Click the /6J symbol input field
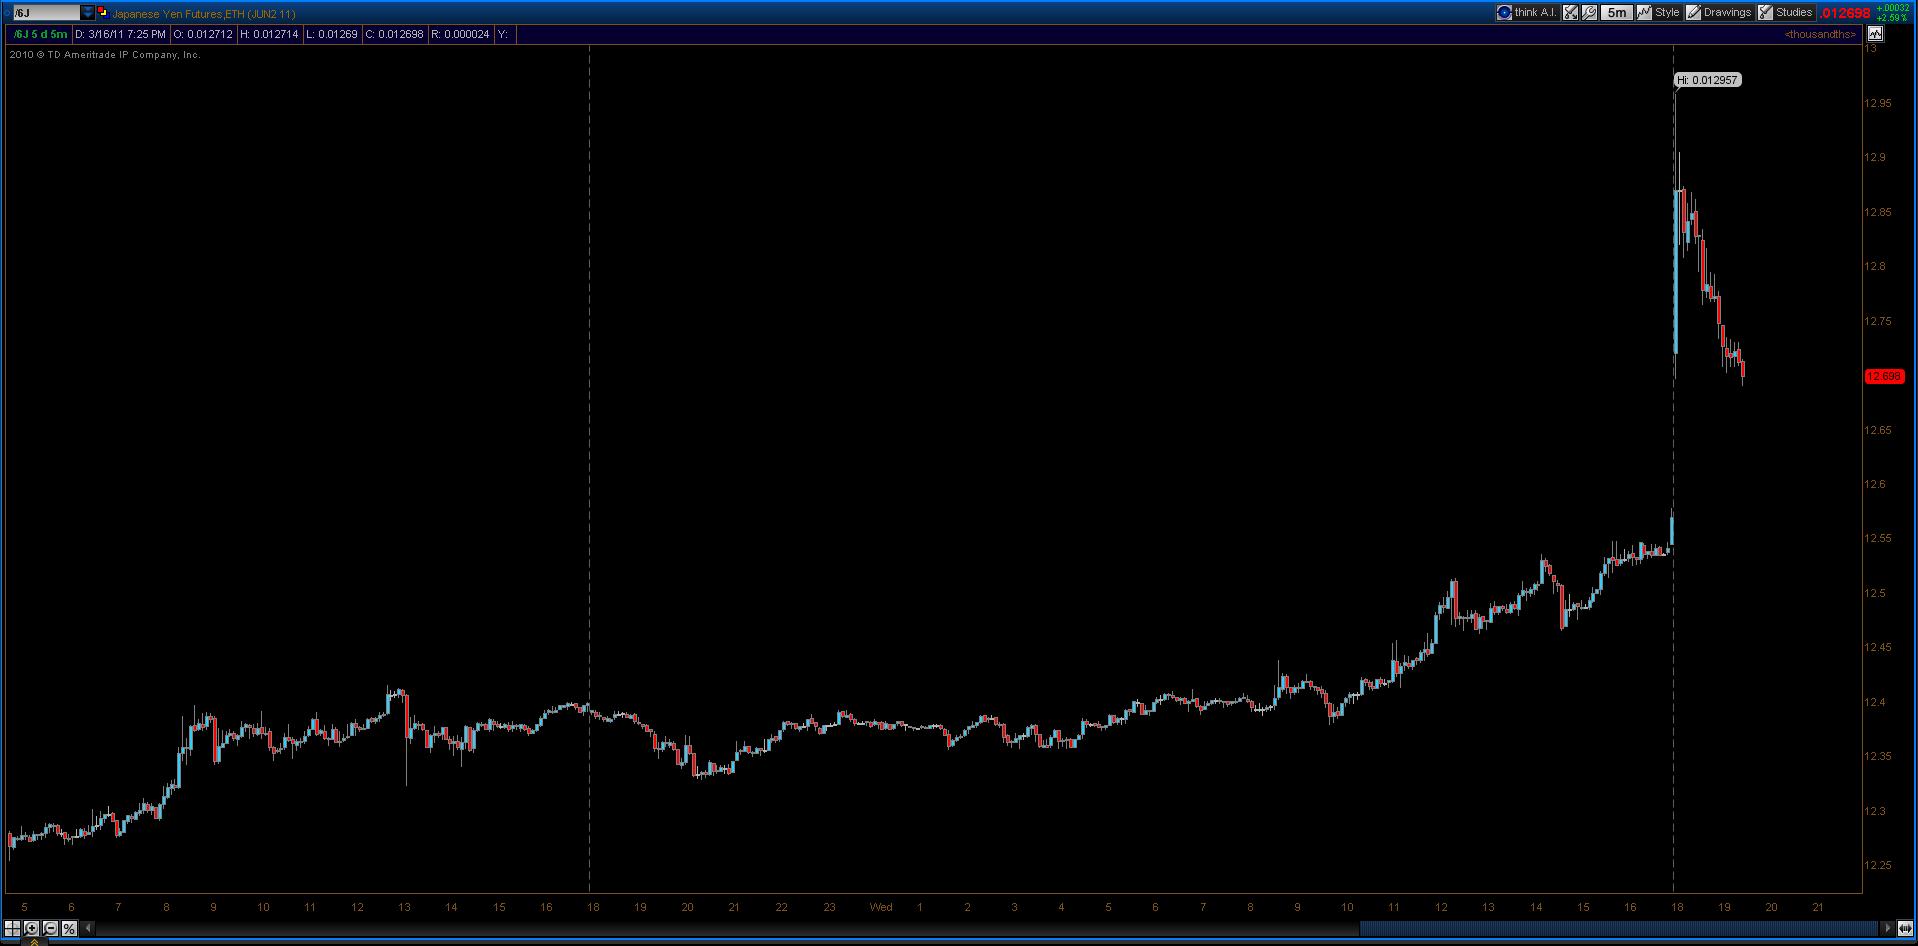Viewport: 1918px width, 946px height. 45,13
